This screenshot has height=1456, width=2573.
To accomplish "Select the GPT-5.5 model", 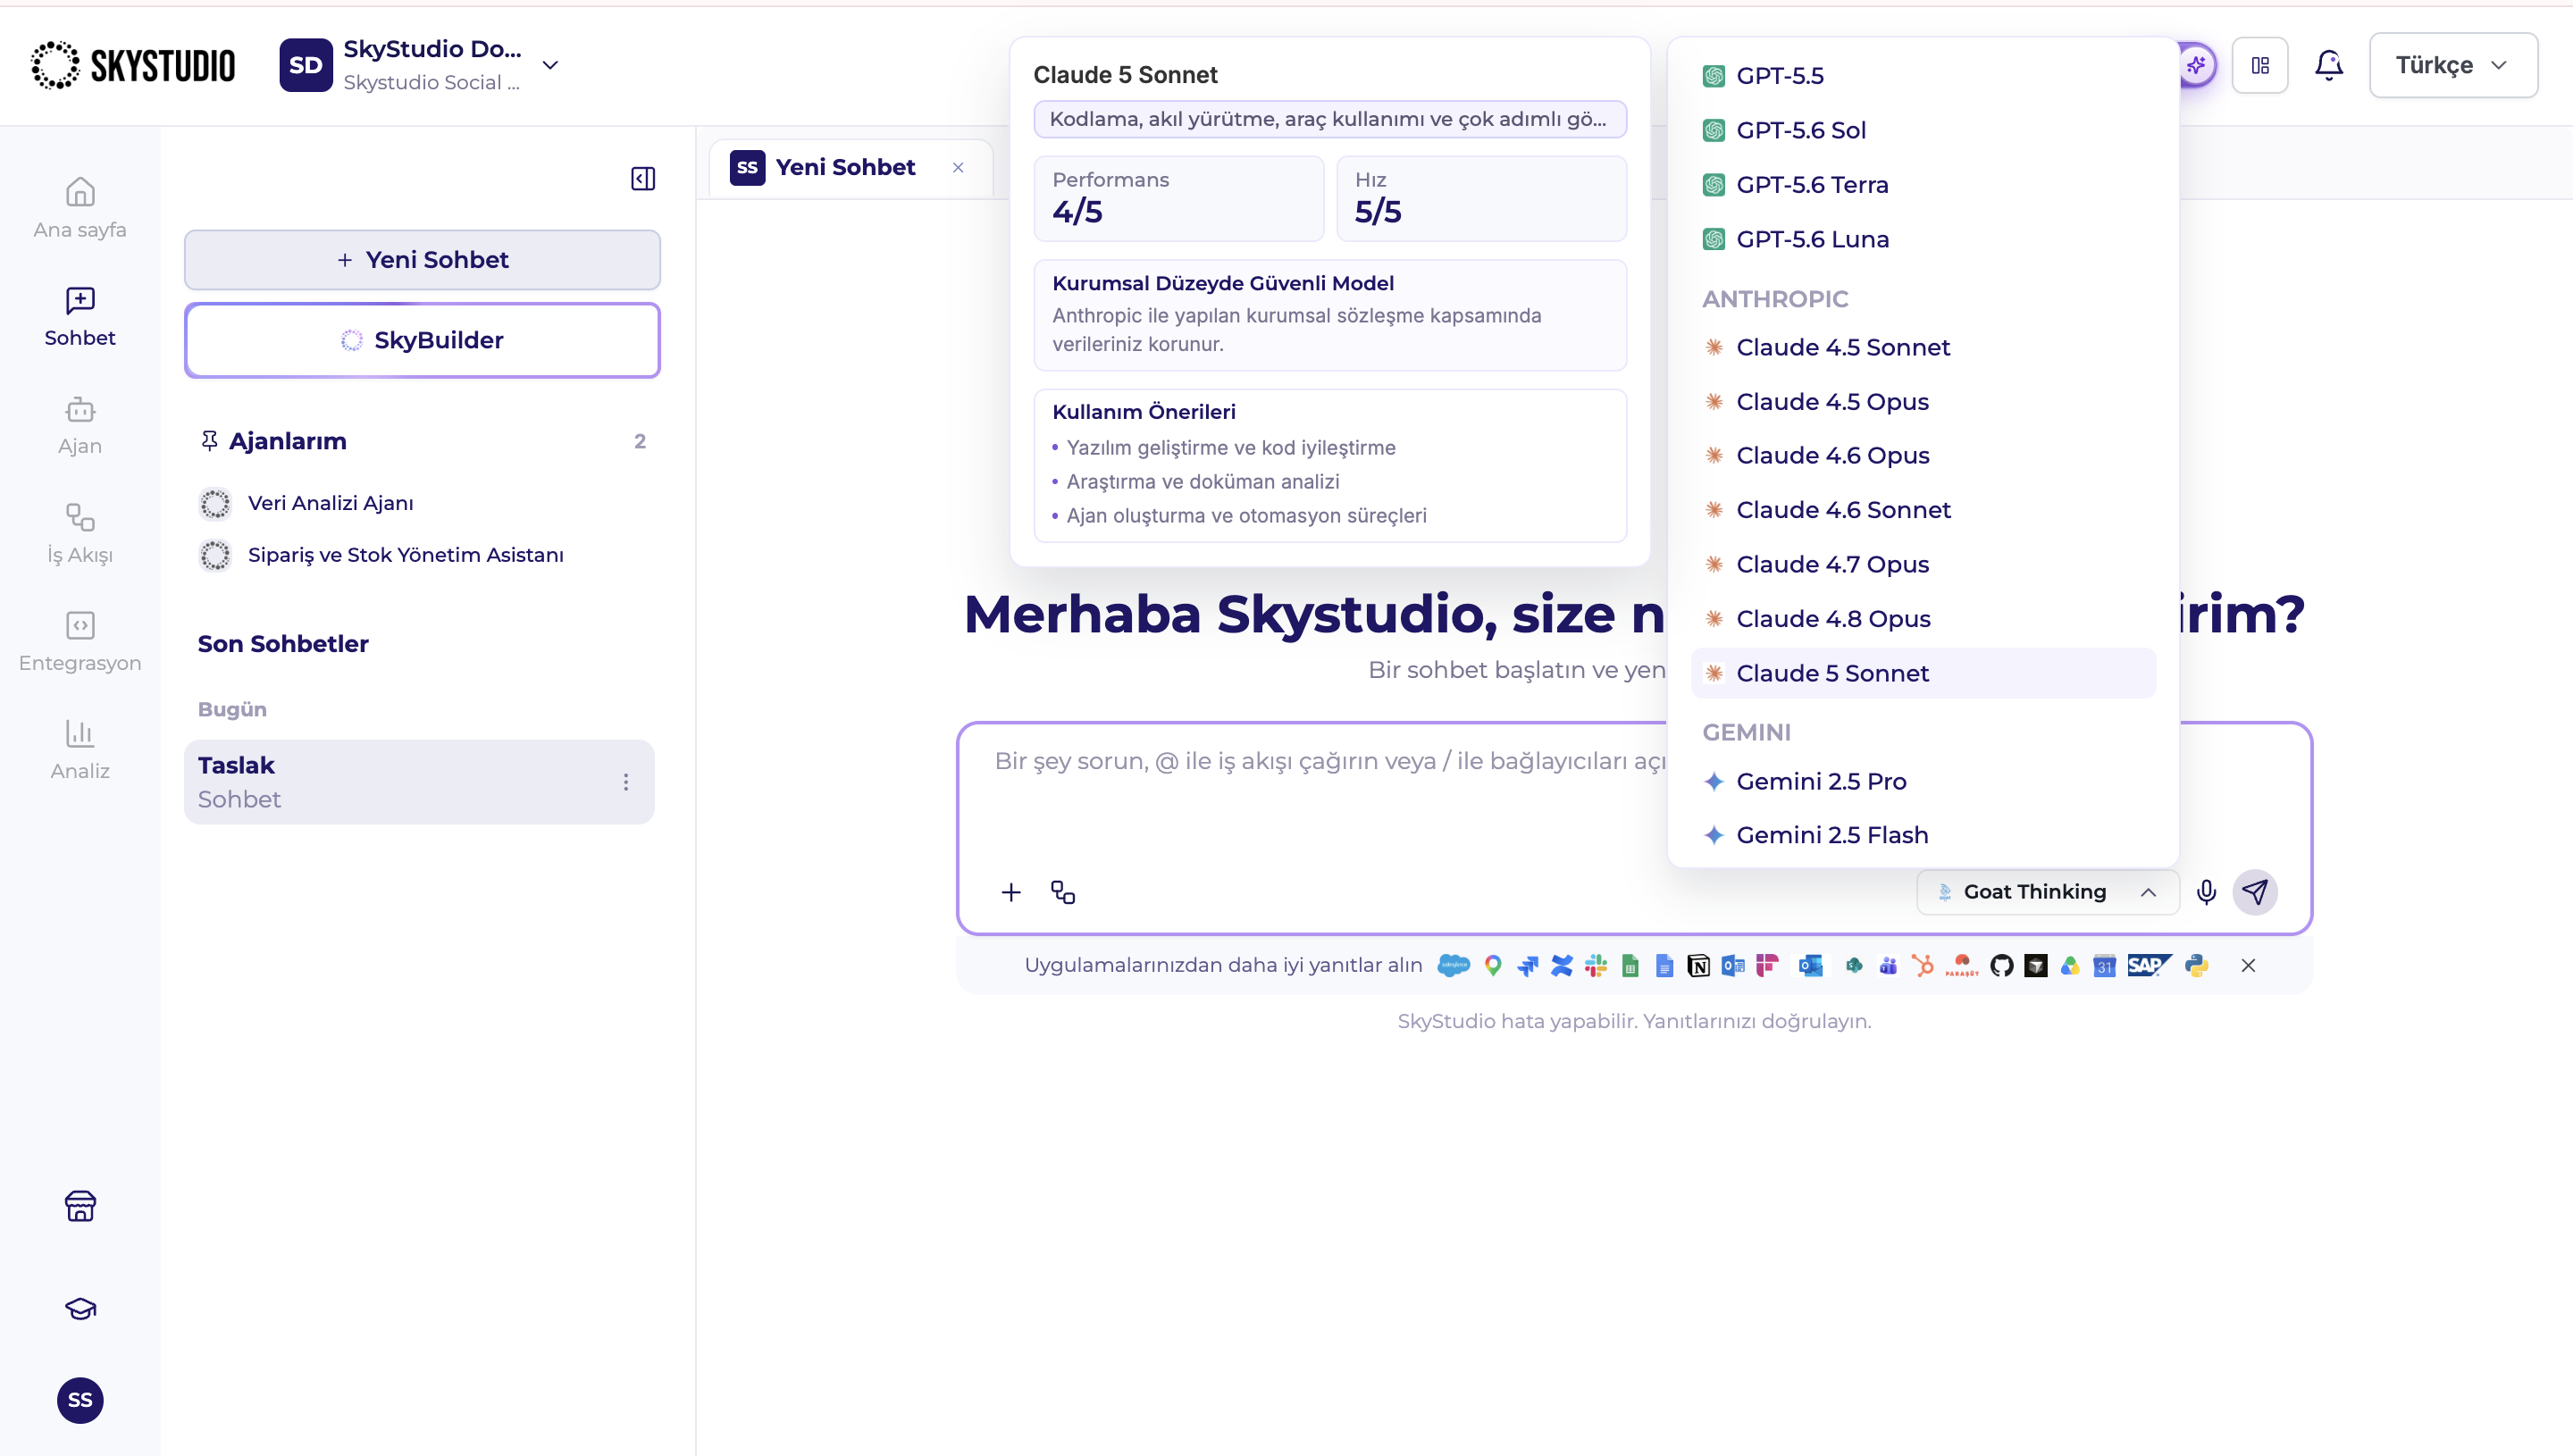I will click(1922, 76).
